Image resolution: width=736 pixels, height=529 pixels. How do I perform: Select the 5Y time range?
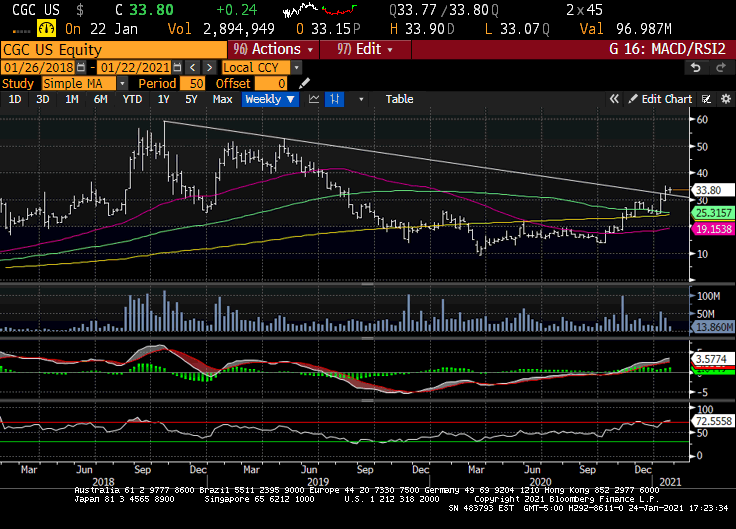pyautogui.click(x=191, y=99)
